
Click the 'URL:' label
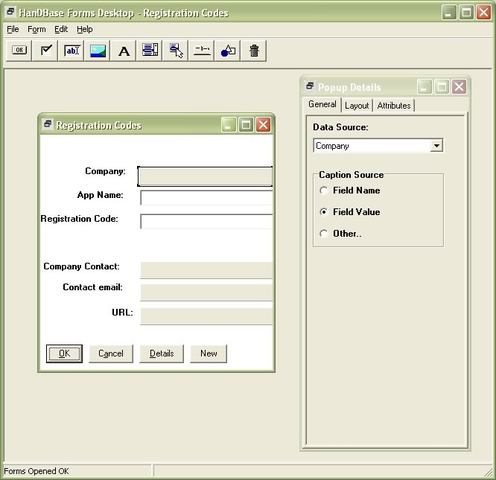(x=122, y=312)
